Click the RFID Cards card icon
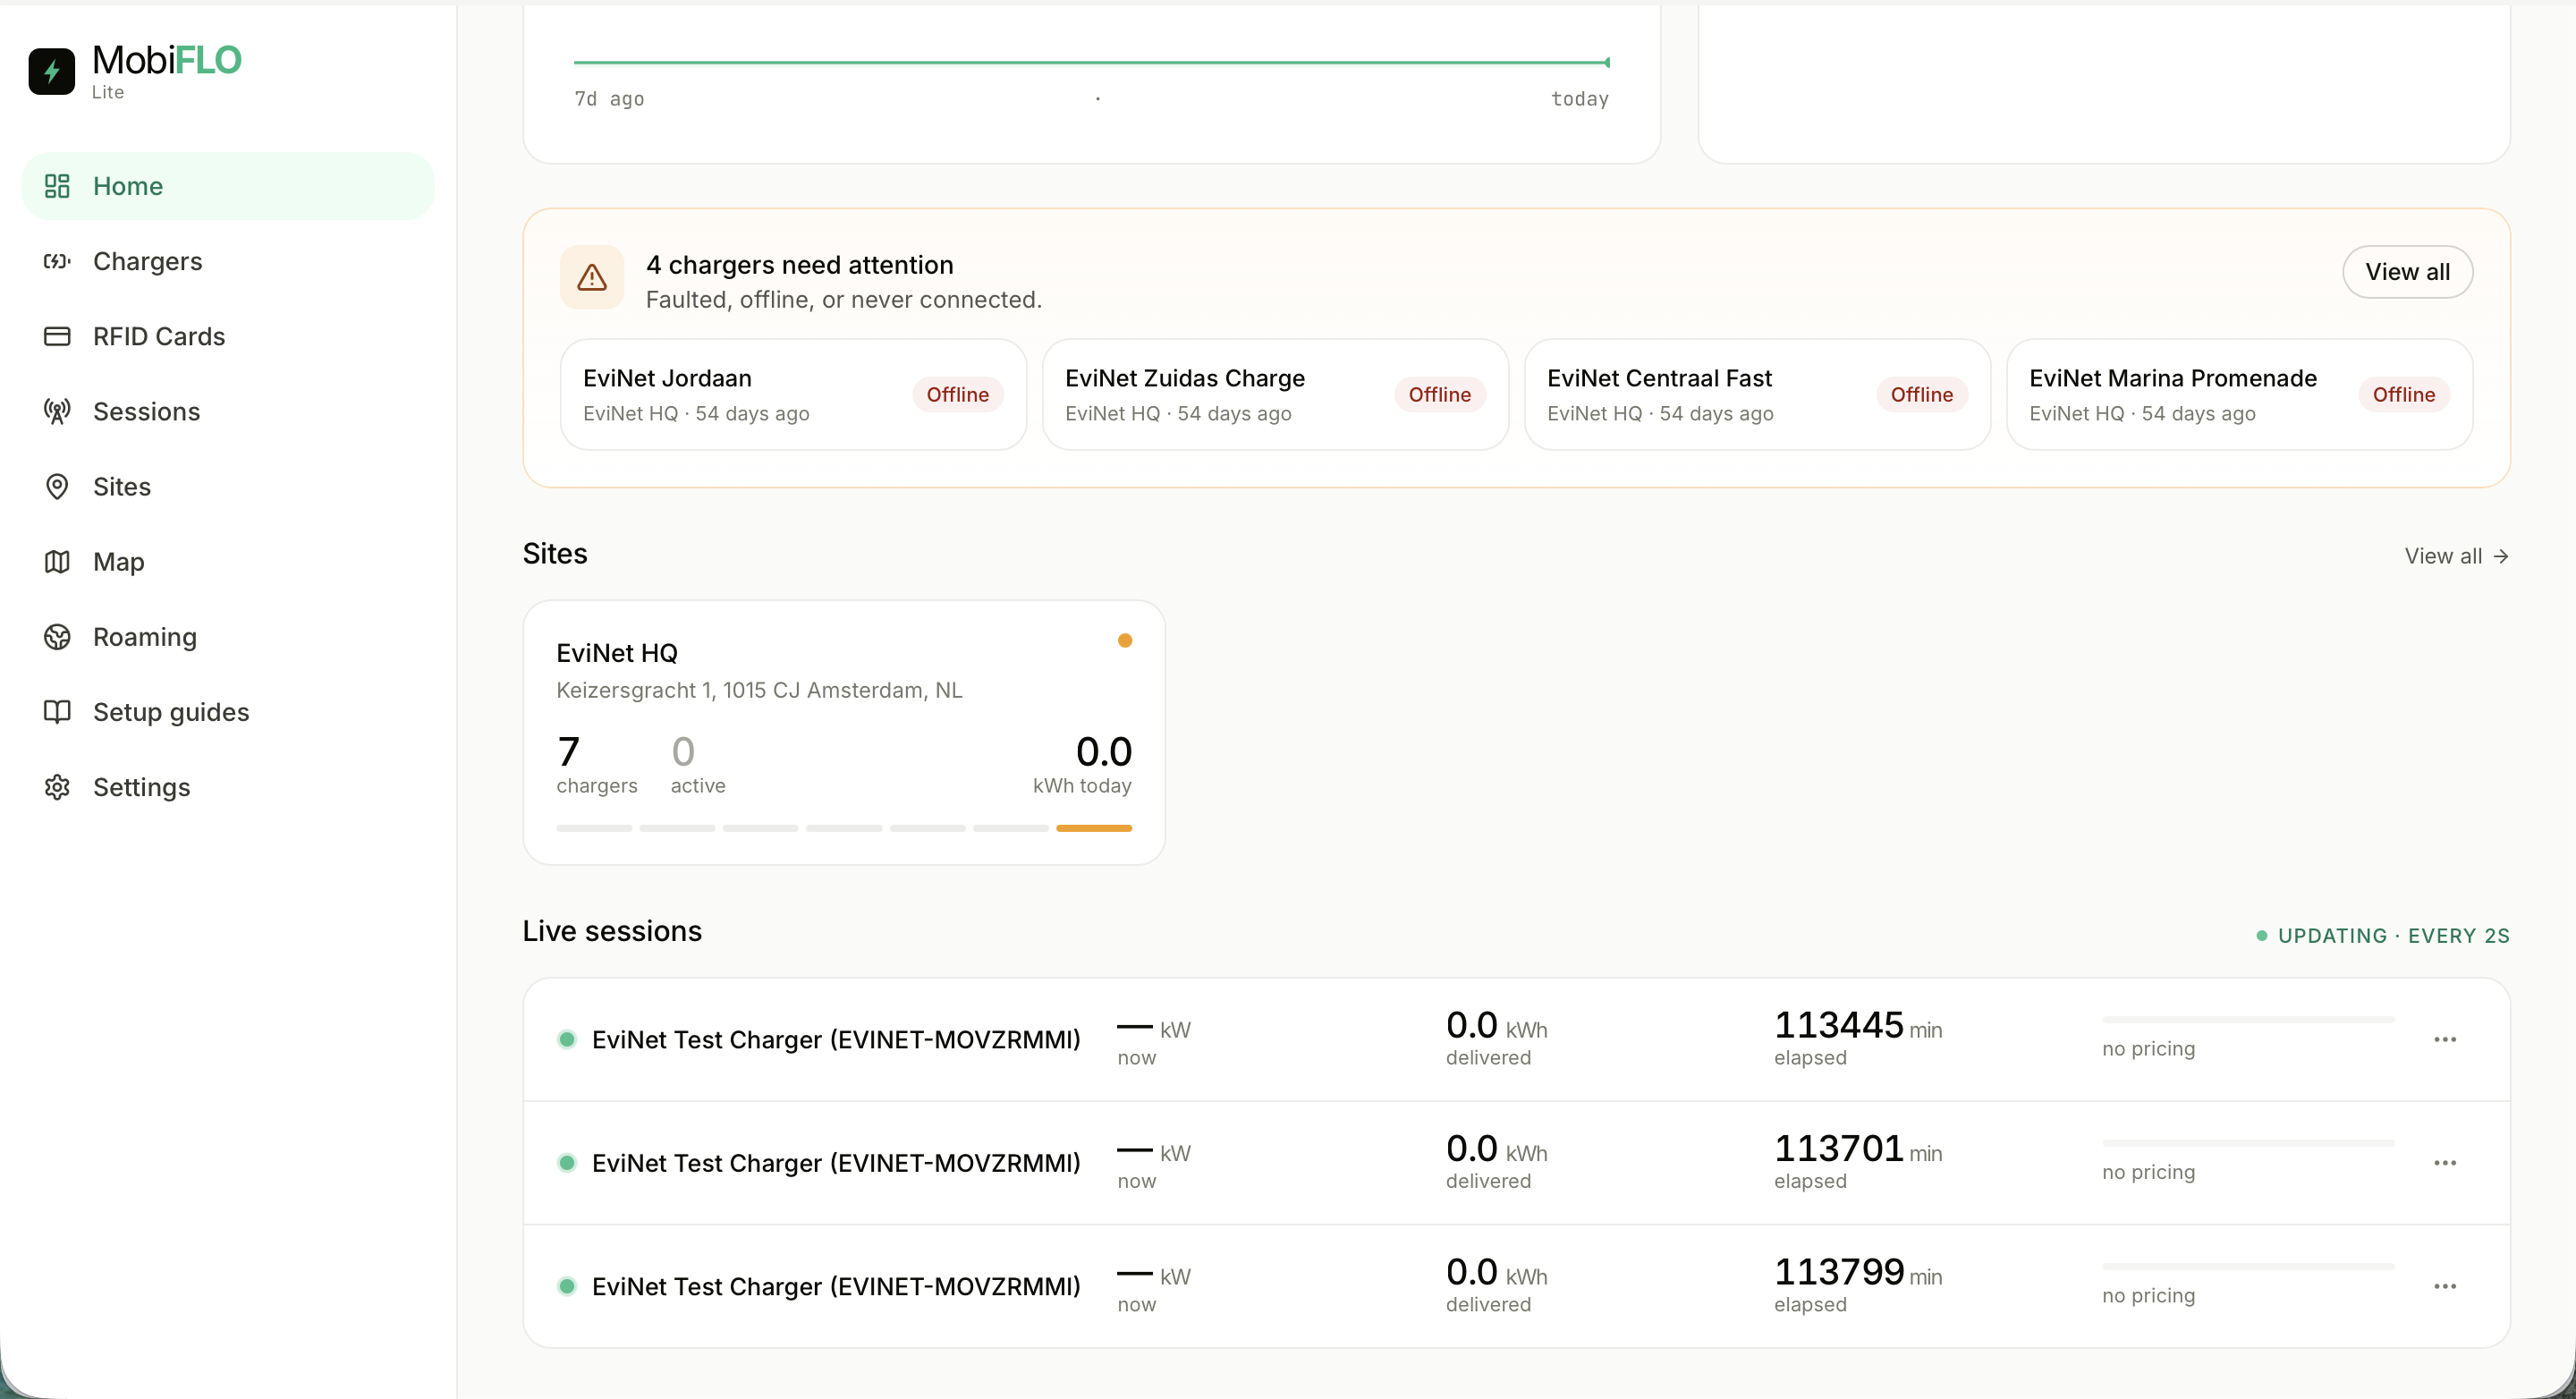Screen dimensions: 2576x1399 tap(57, 336)
